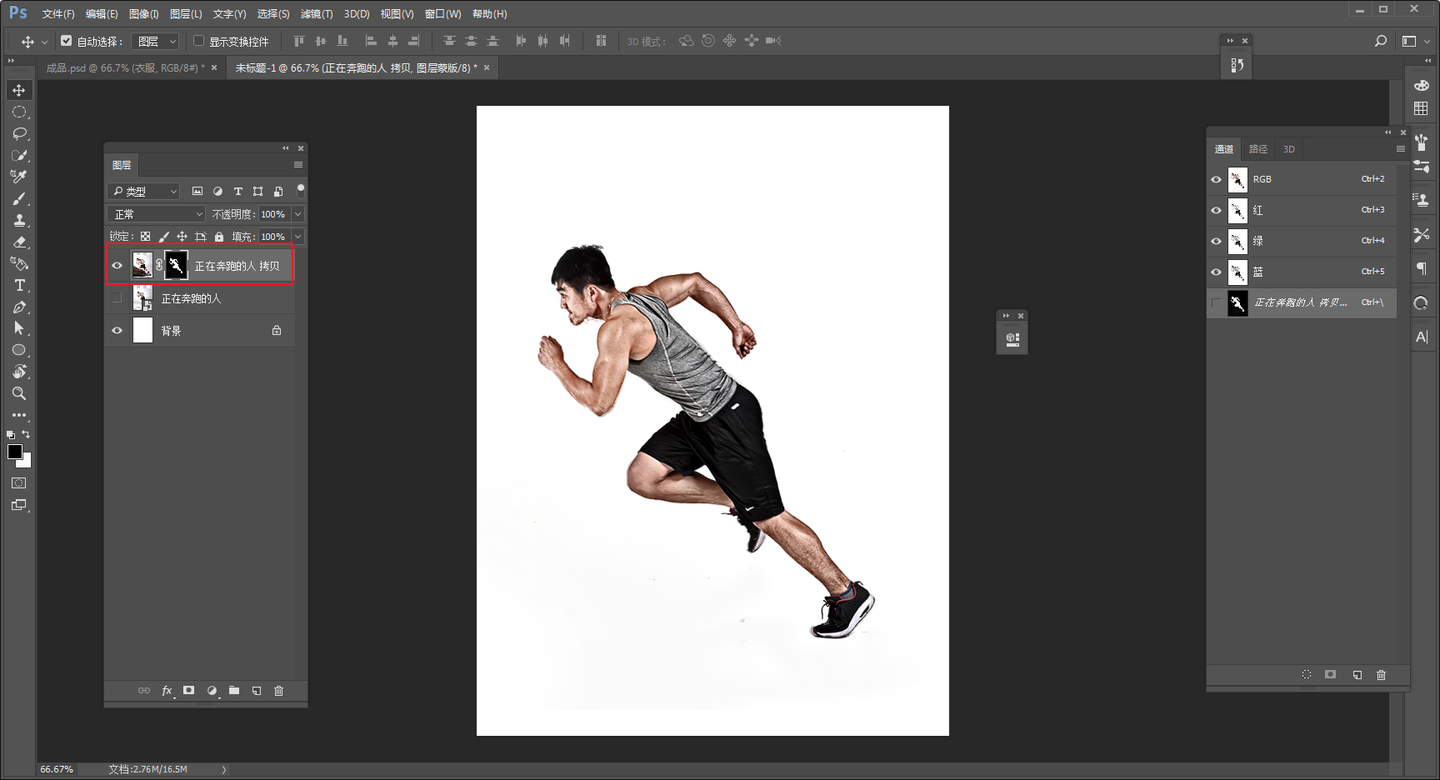This screenshot has width=1440, height=780.
Task: Expand the 不透明度 opacity dropdown arrow
Action: tap(298, 214)
